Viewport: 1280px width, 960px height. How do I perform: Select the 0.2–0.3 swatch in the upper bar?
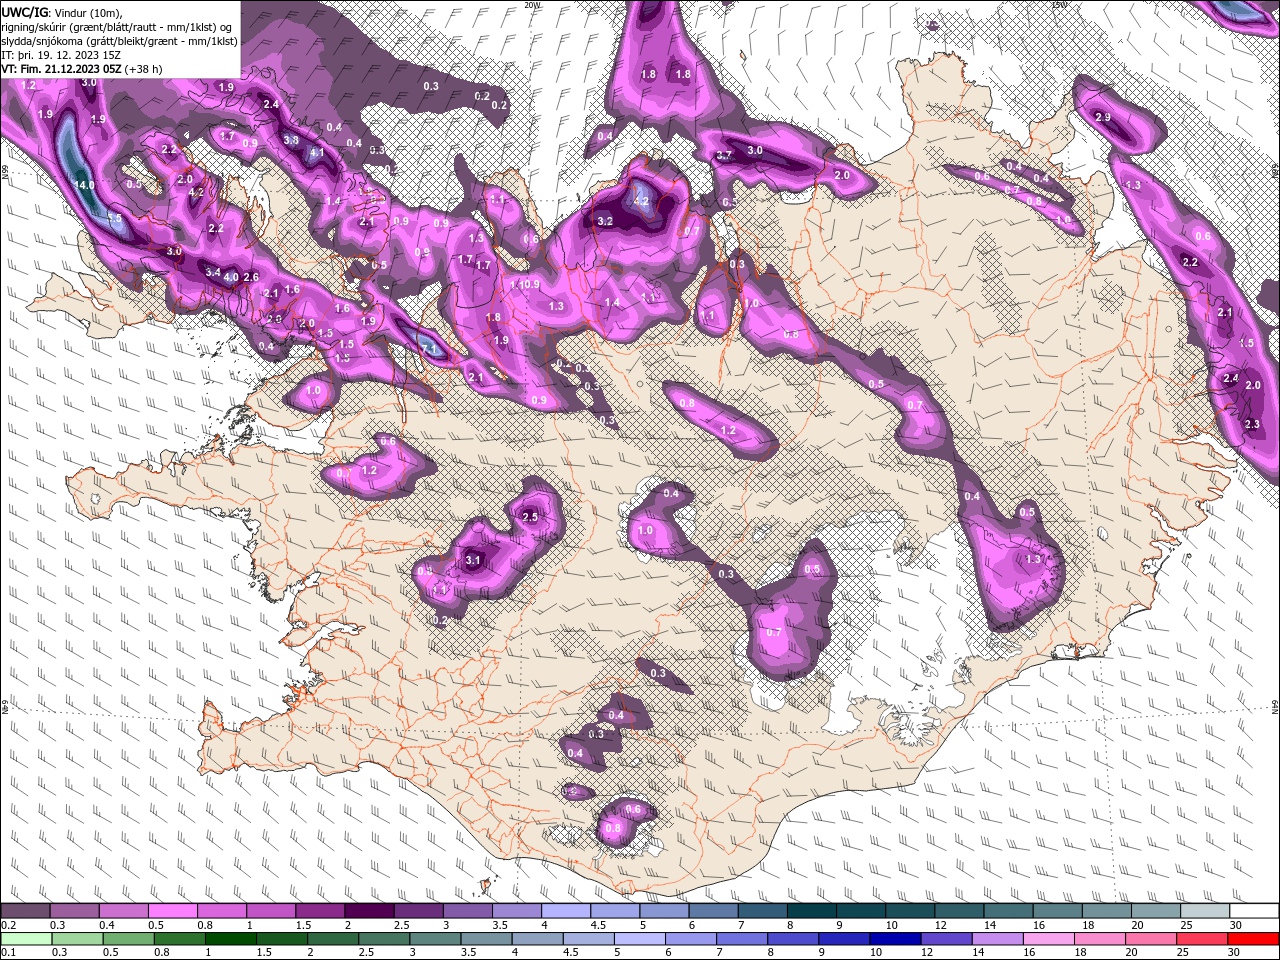coord(25,911)
